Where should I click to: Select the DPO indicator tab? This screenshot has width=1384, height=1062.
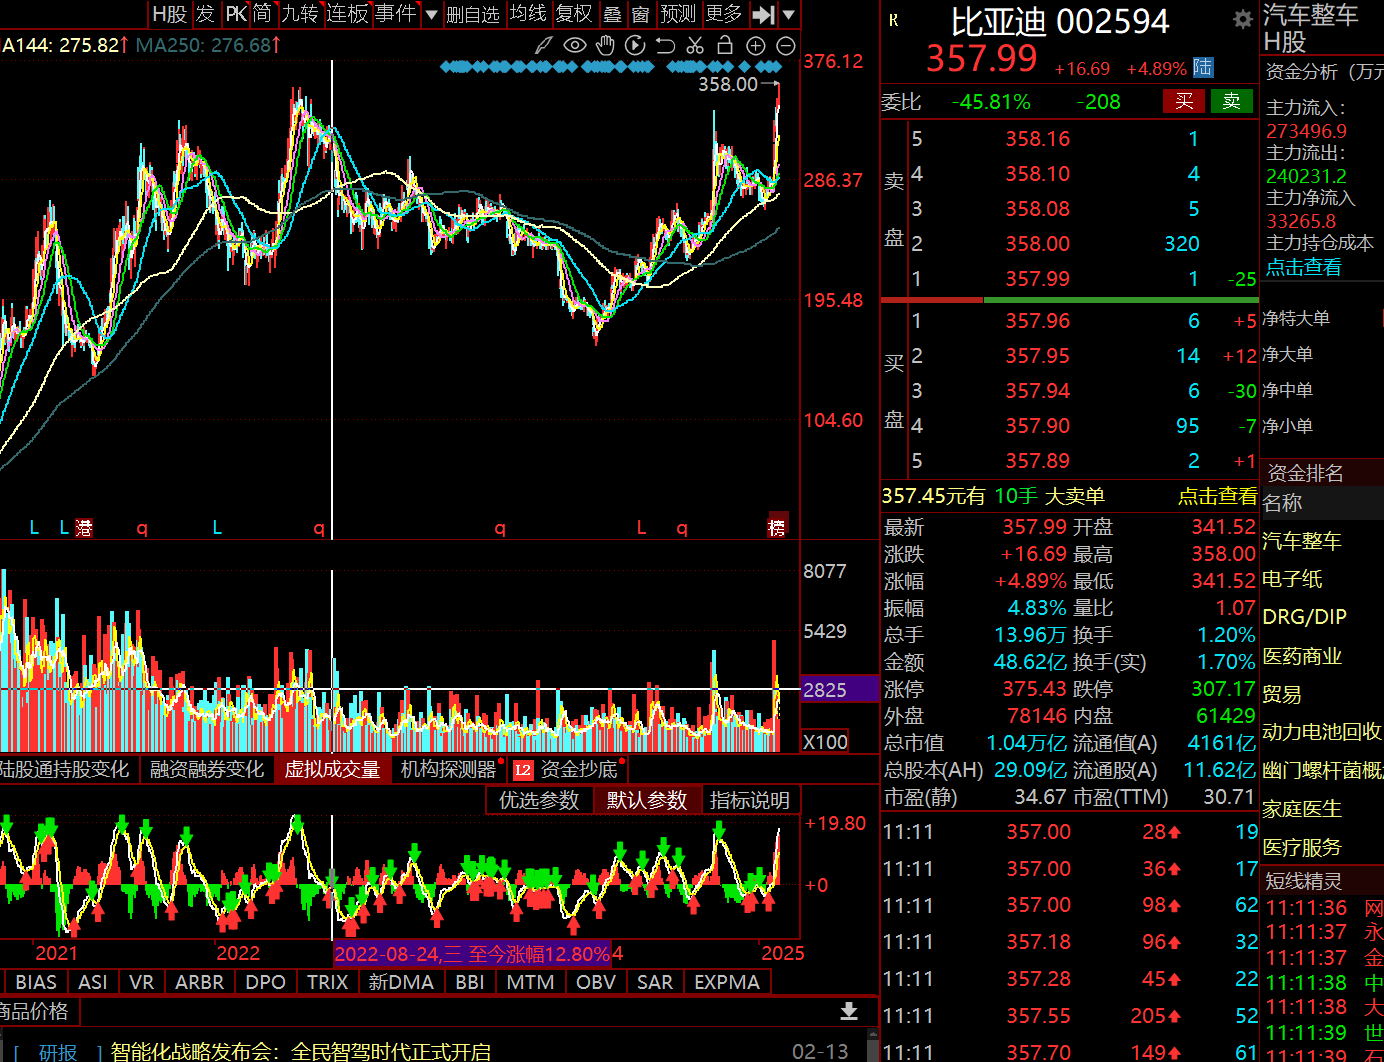coord(266,982)
